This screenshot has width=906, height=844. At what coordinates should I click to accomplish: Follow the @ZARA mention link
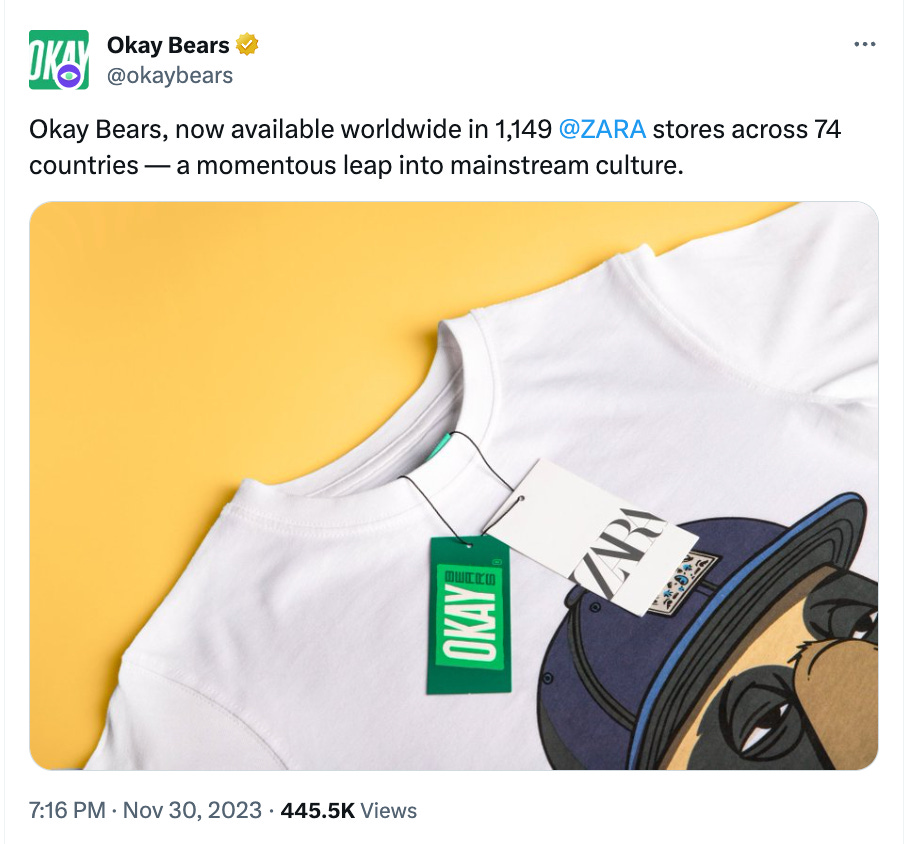coord(602,129)
